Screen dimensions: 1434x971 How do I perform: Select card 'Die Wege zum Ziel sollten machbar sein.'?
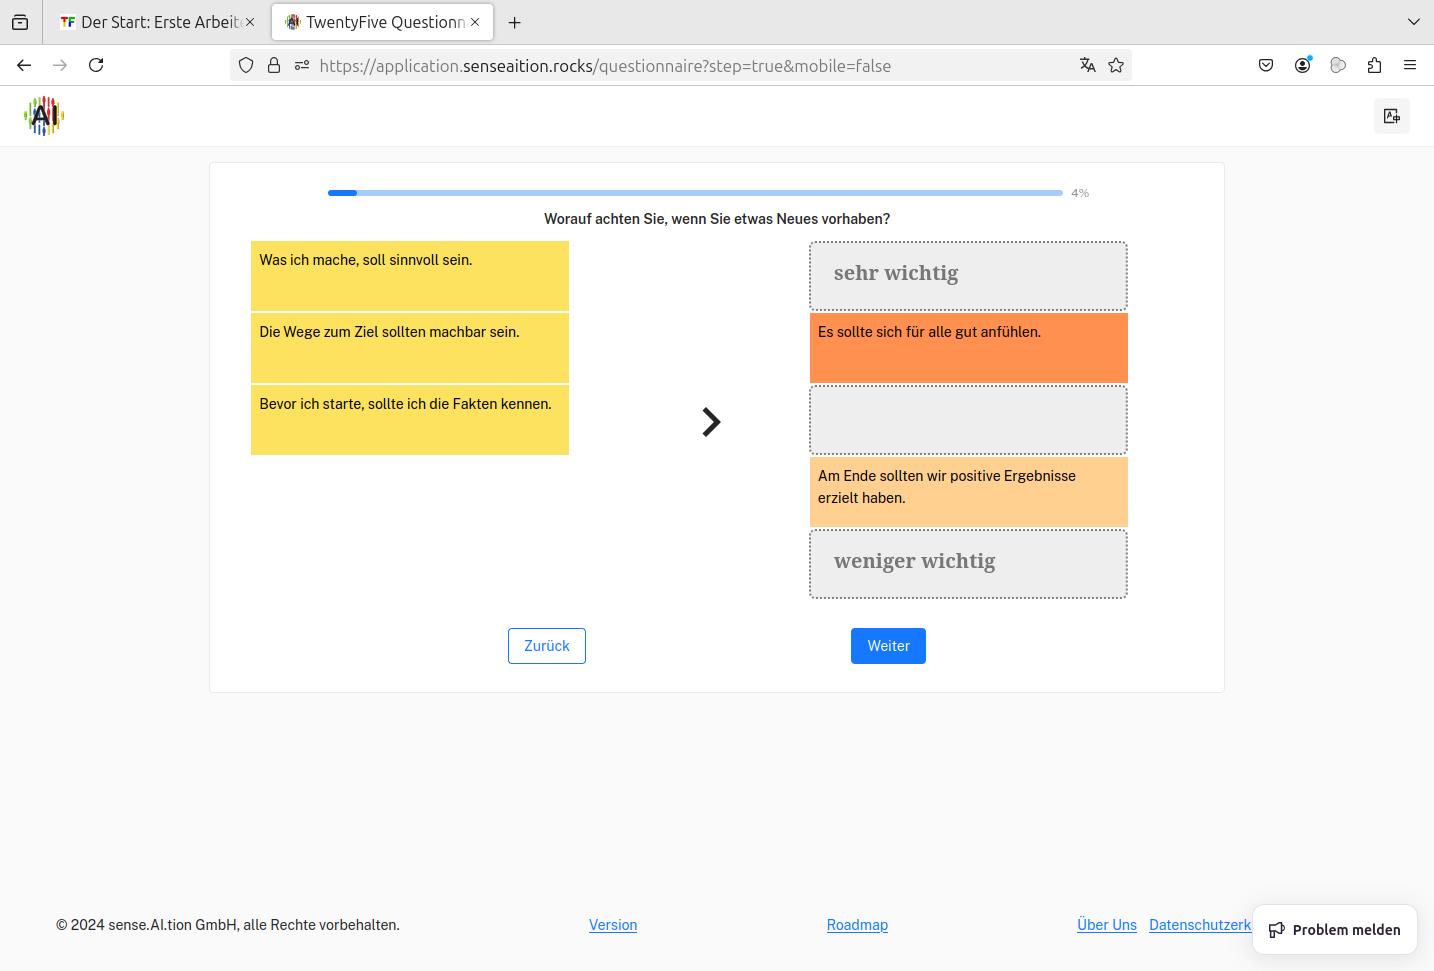[x=410, y=348]
